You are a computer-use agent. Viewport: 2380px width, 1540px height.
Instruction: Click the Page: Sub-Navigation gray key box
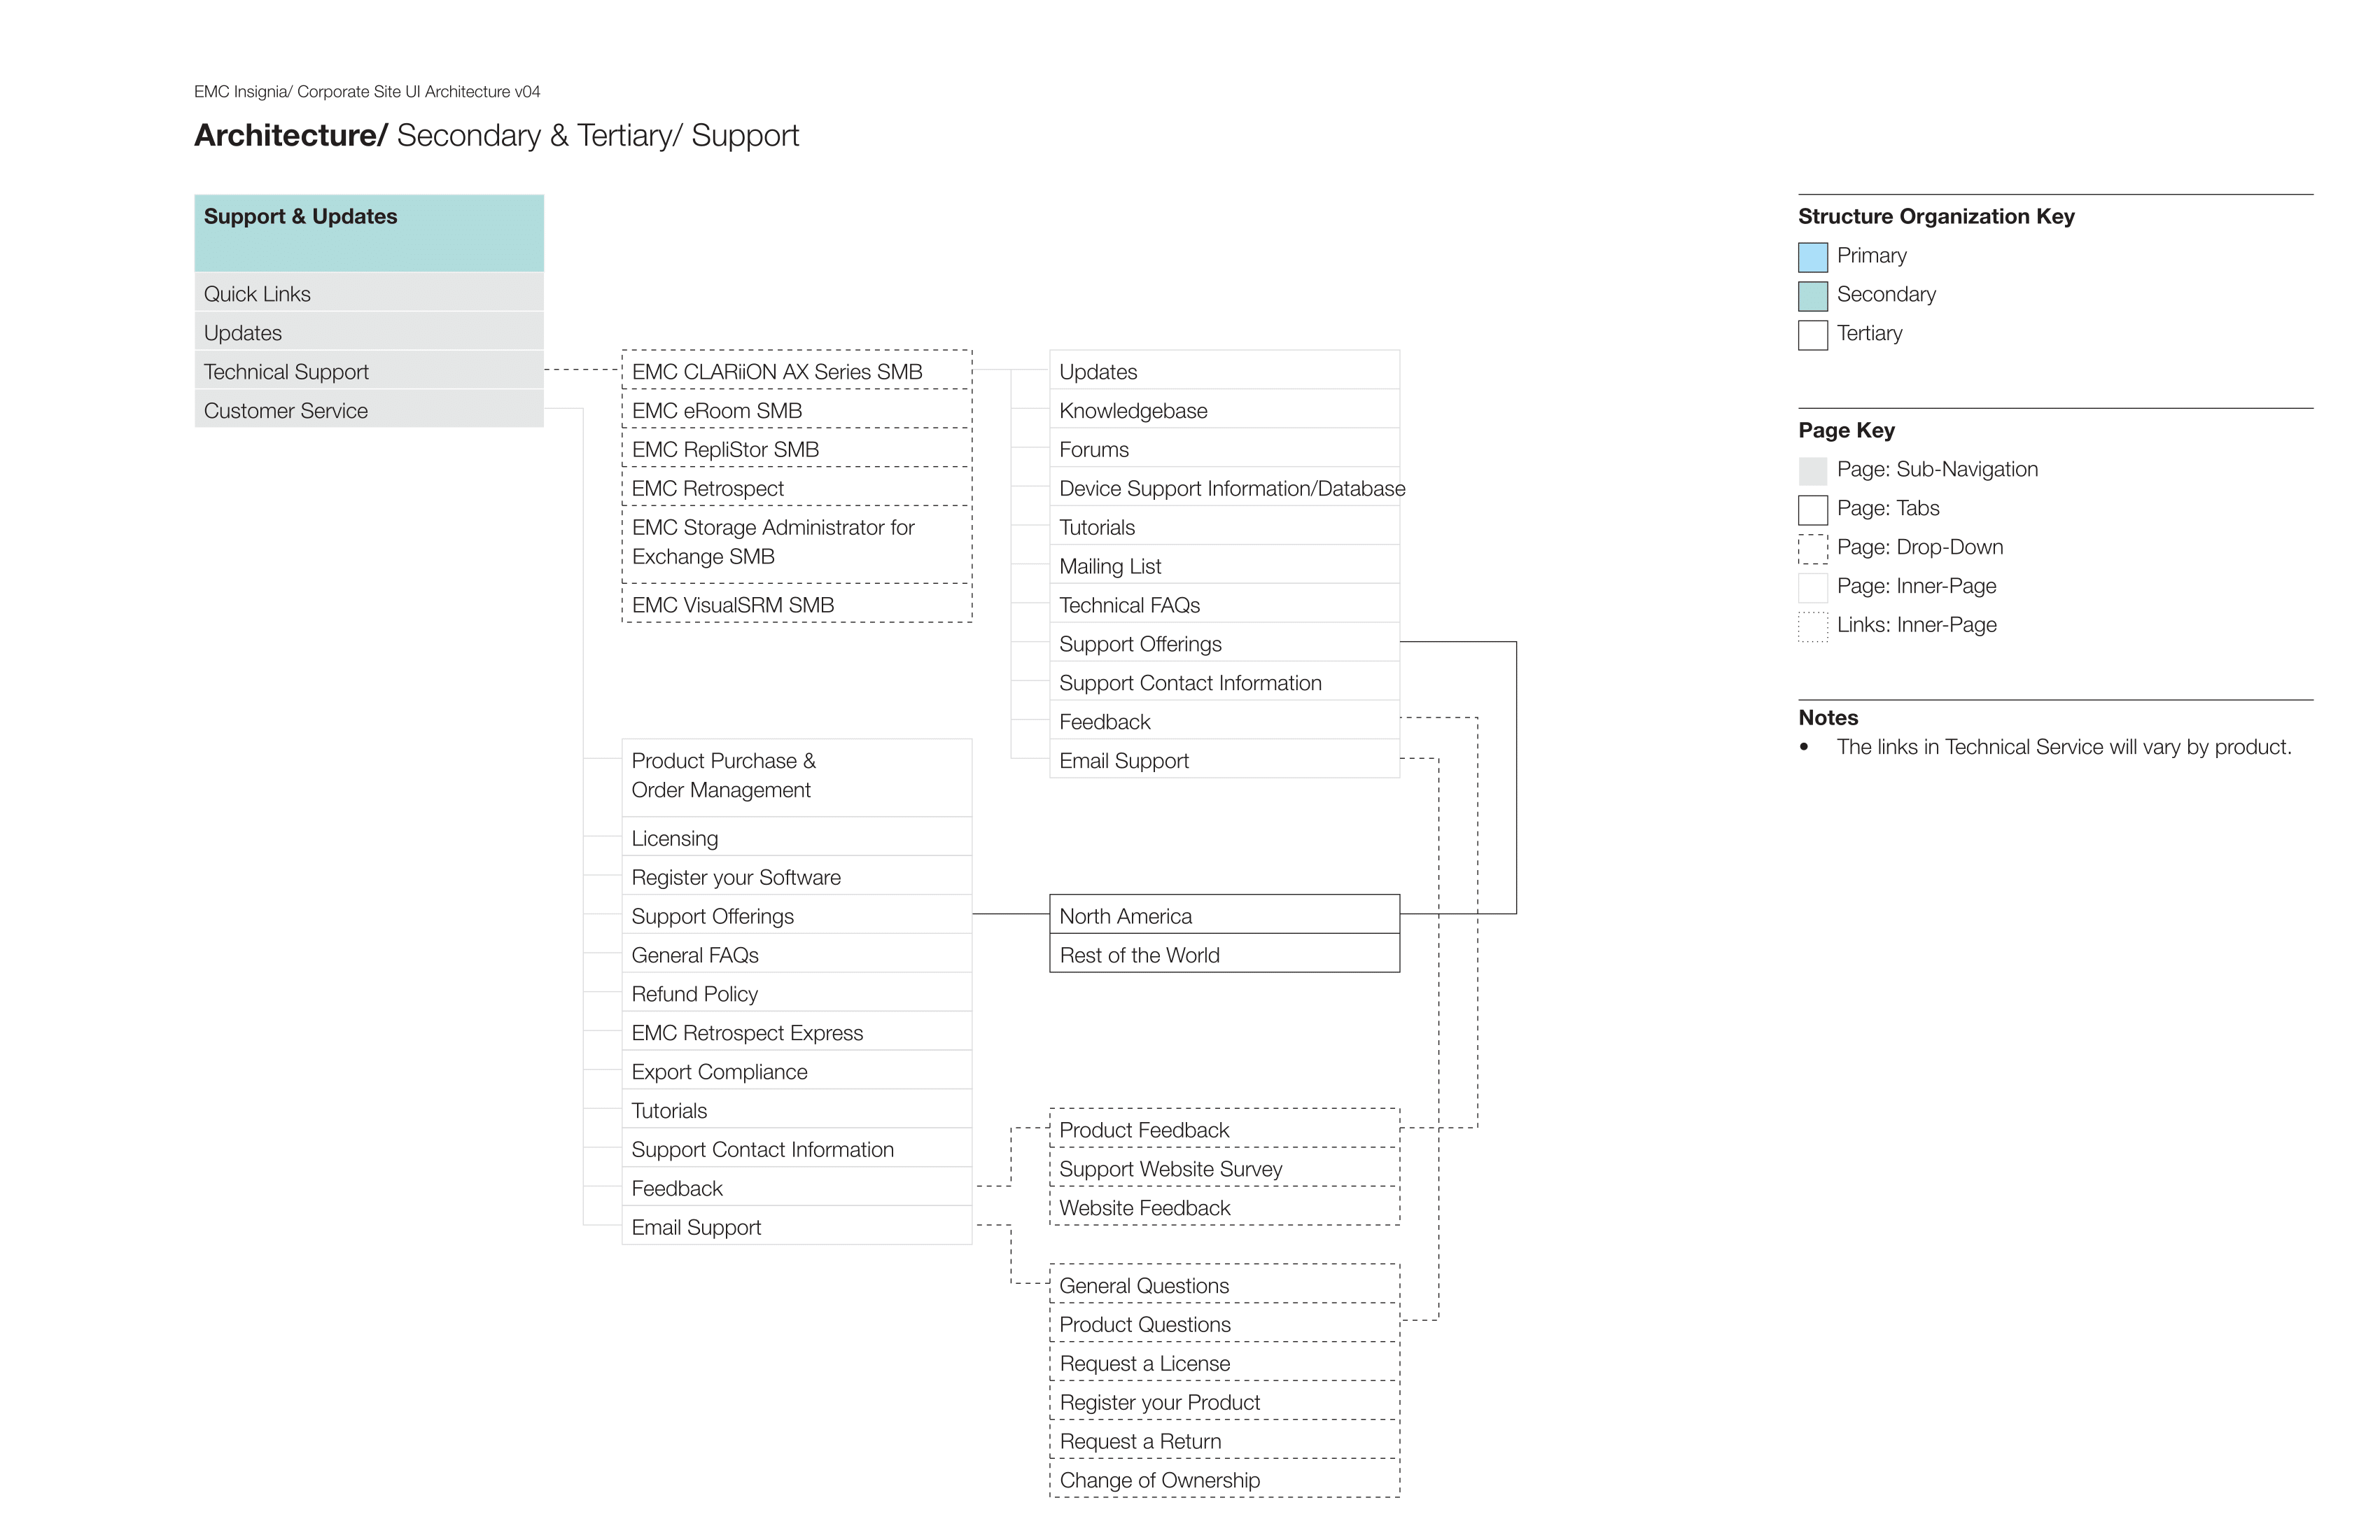coord(1812,471)
